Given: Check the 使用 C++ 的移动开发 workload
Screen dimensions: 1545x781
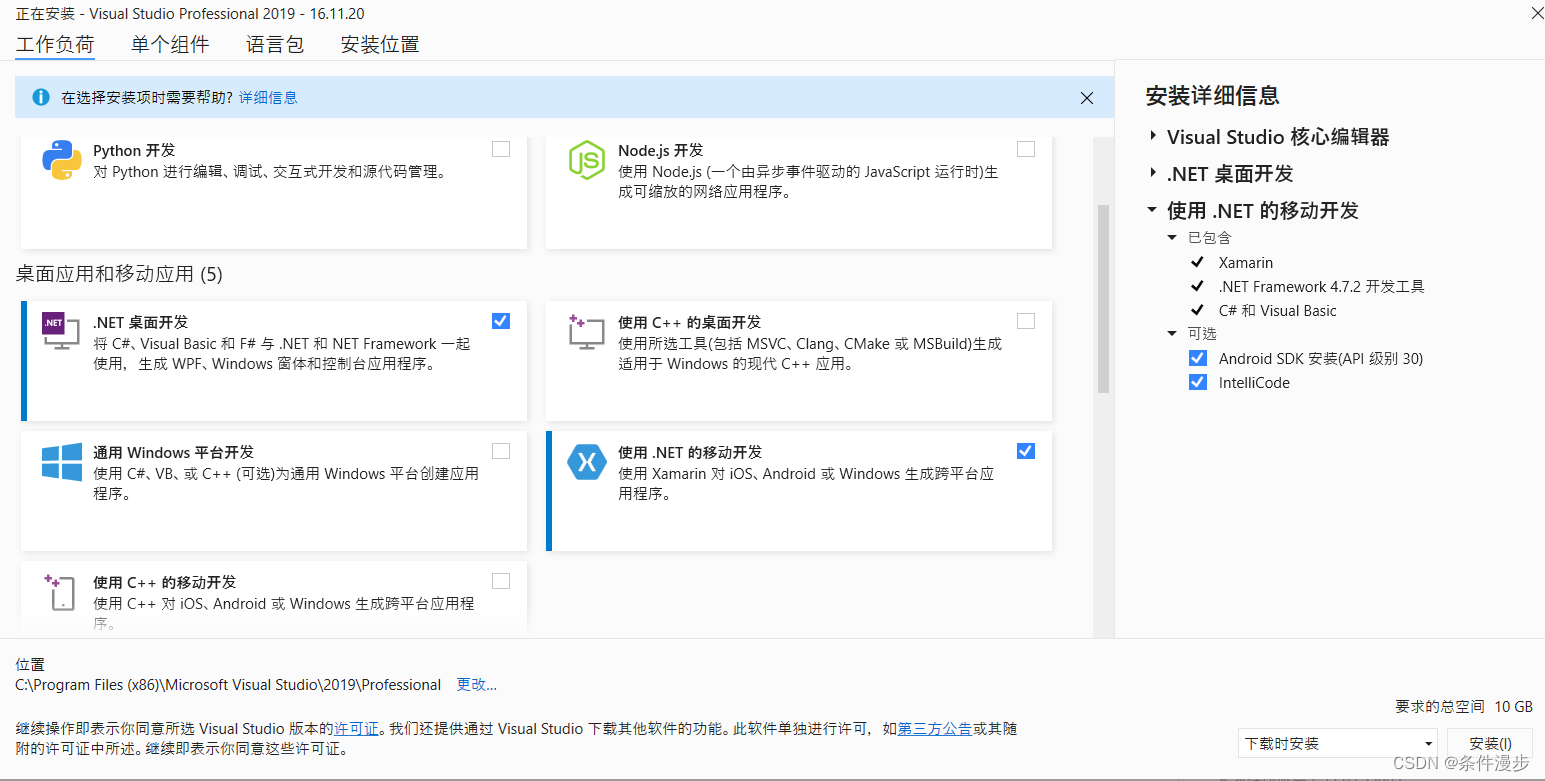Looking at the screenshot, I should (x=501, y=581).
